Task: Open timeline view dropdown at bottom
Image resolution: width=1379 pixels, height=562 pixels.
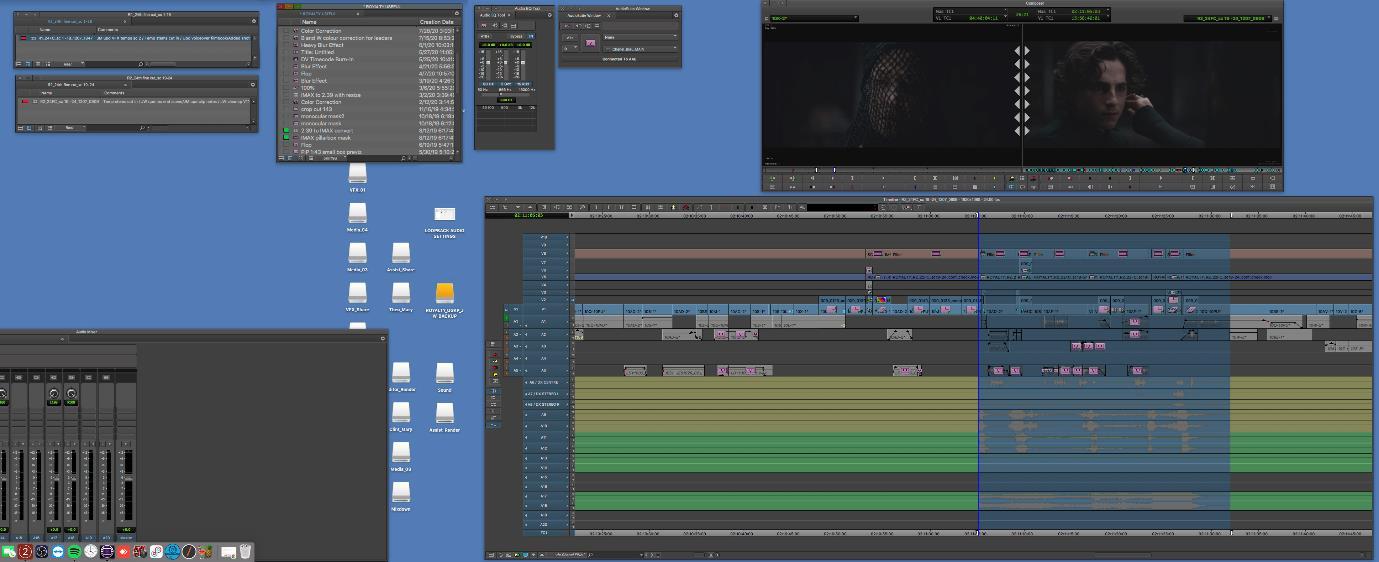Action: [x=570, y=555]
